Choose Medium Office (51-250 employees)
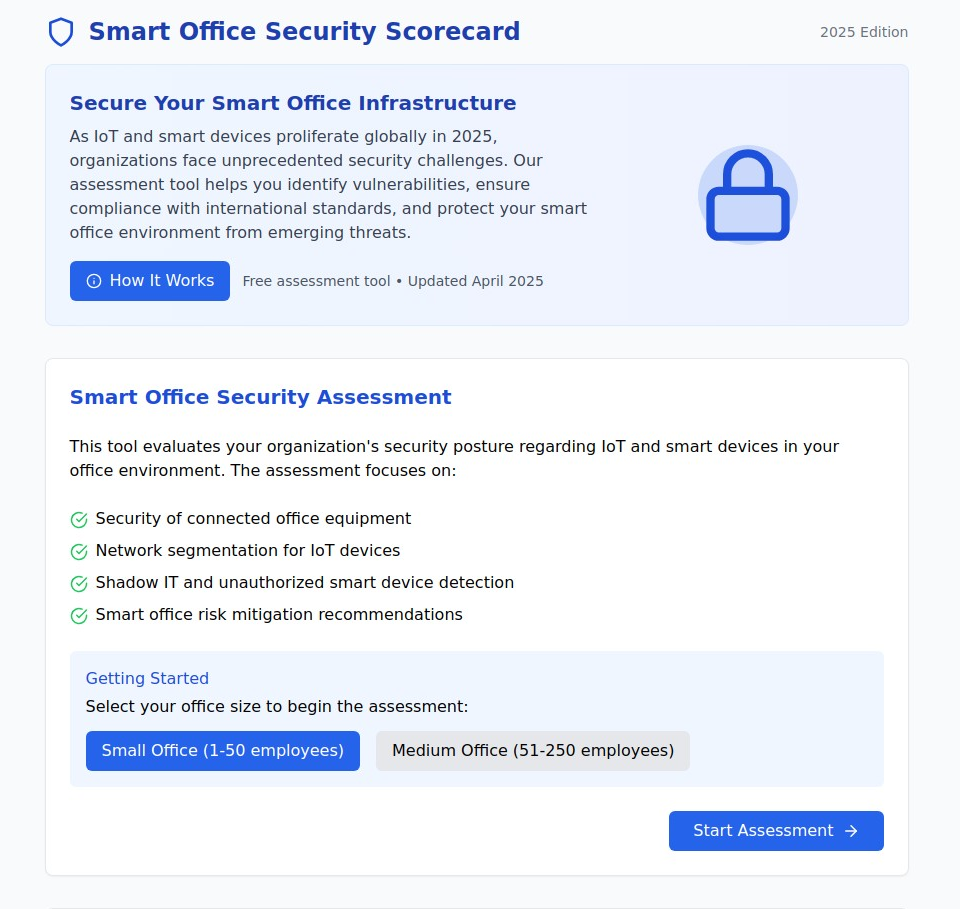This screenshot has width=960, height=909. tap(532, 751)
